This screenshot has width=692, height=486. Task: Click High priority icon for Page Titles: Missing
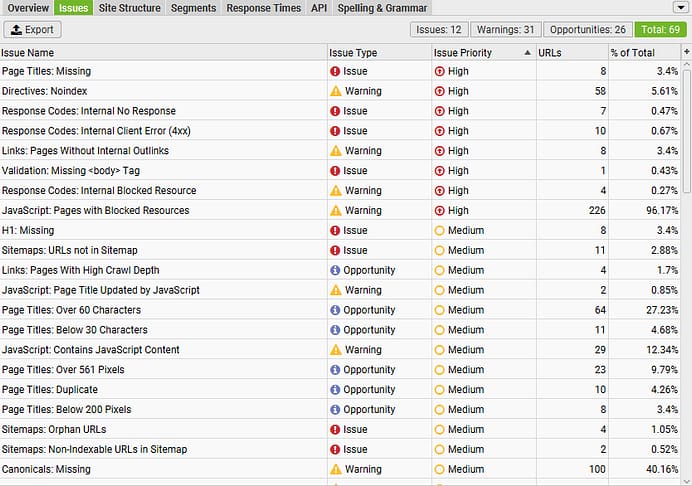pyautogui.click(x=439, y=71)
